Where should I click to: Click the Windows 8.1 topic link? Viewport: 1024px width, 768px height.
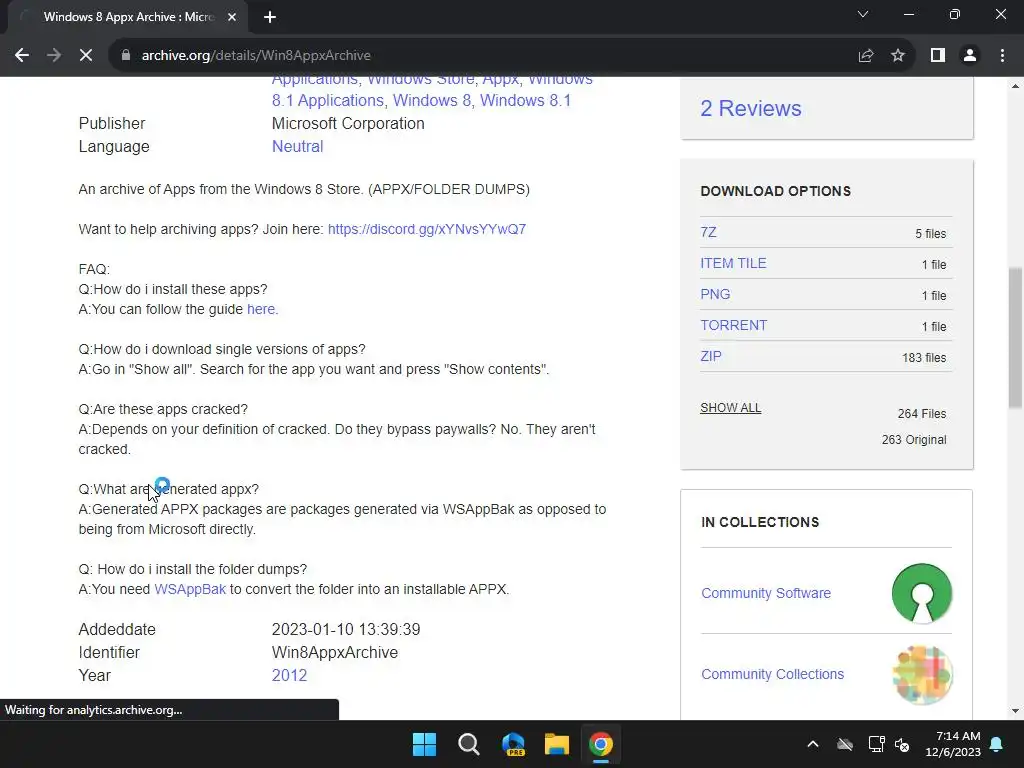525,101
